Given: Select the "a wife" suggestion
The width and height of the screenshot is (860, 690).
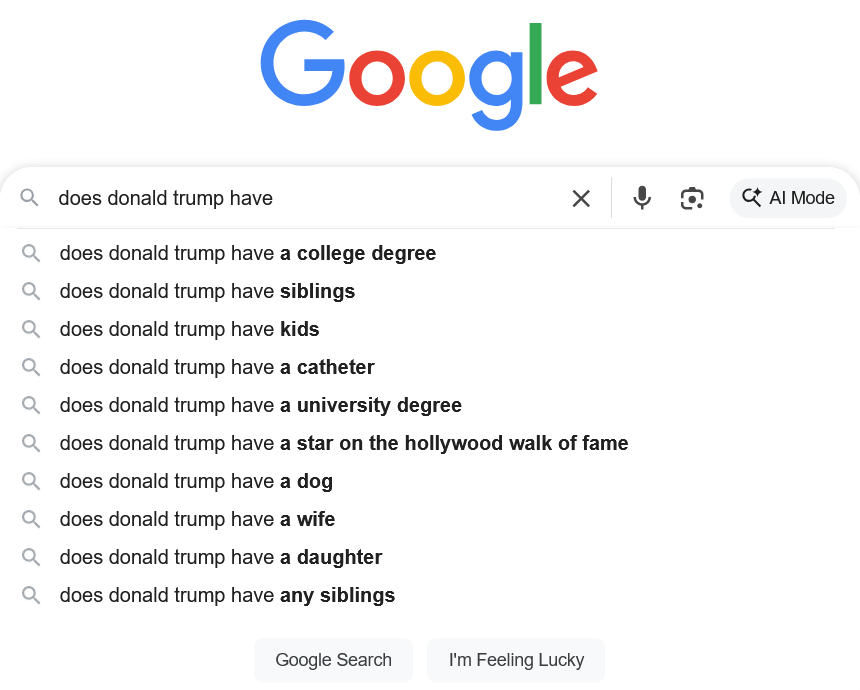Looking at the screenshot, I should tap(197, 519).
